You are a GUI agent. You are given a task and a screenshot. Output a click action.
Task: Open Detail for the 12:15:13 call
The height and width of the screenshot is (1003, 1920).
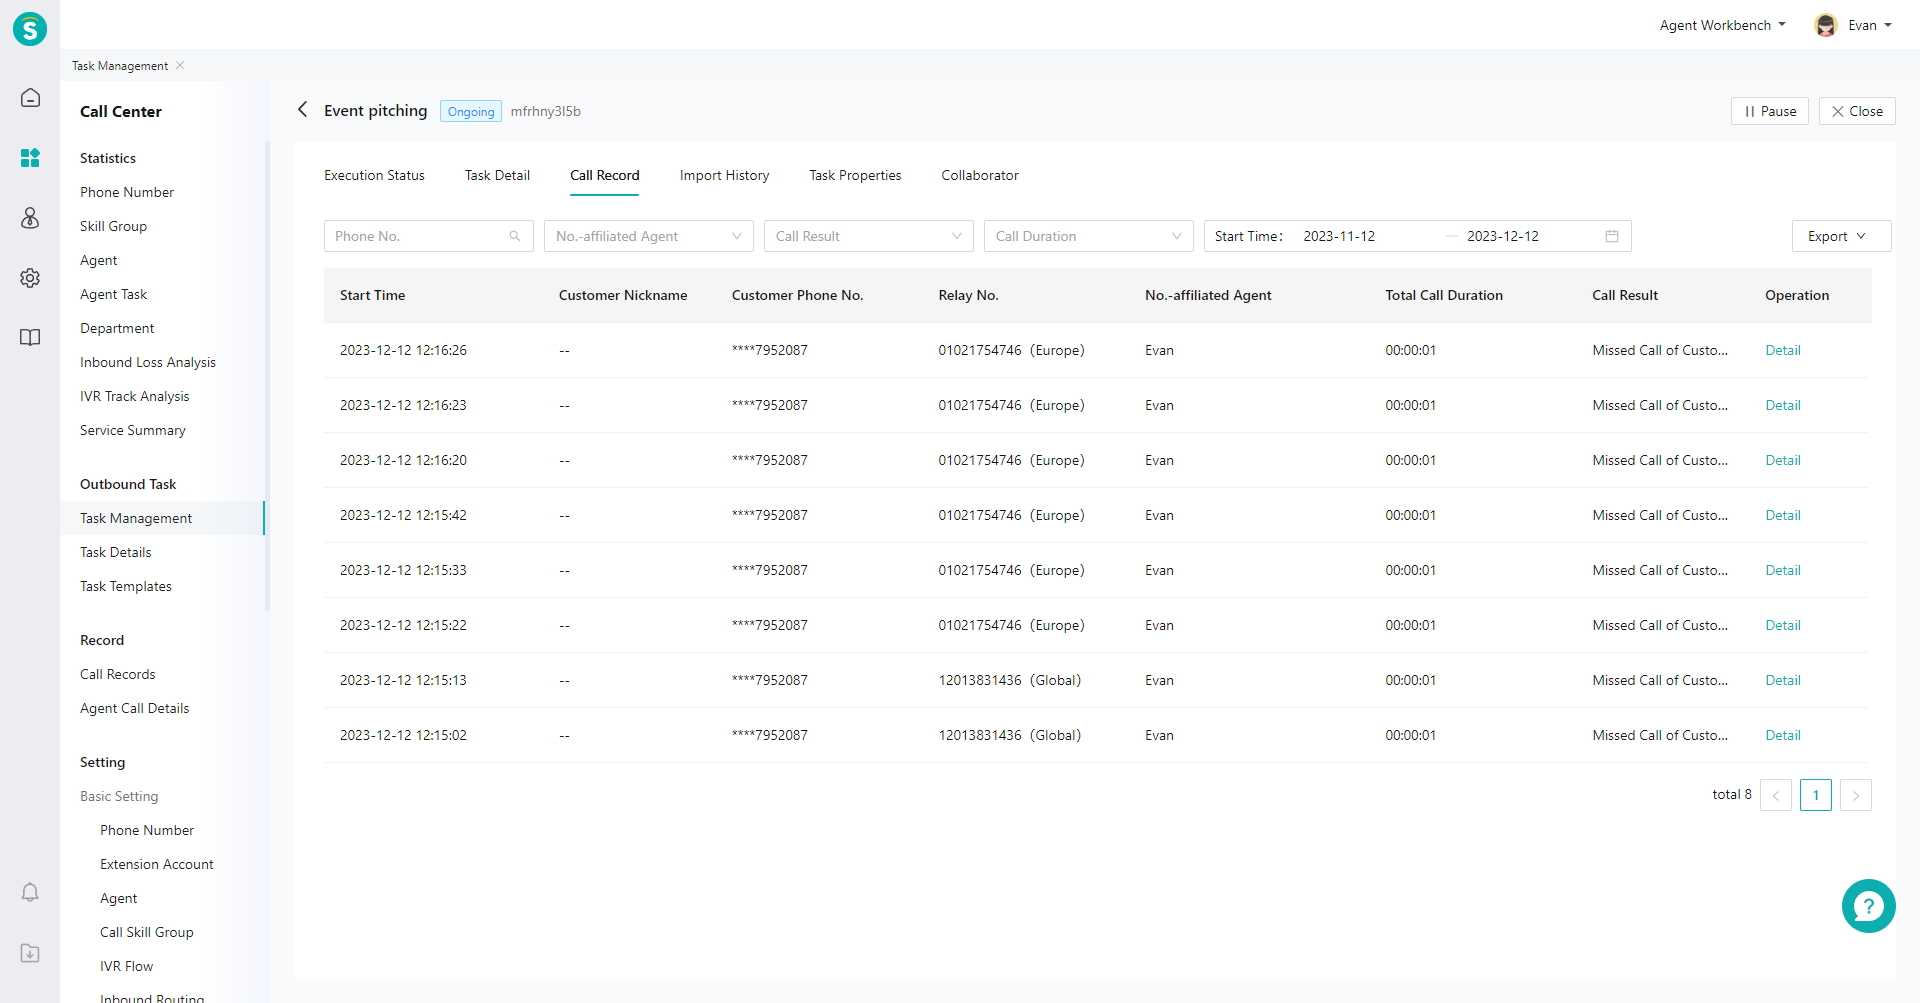pos(1782,680)
